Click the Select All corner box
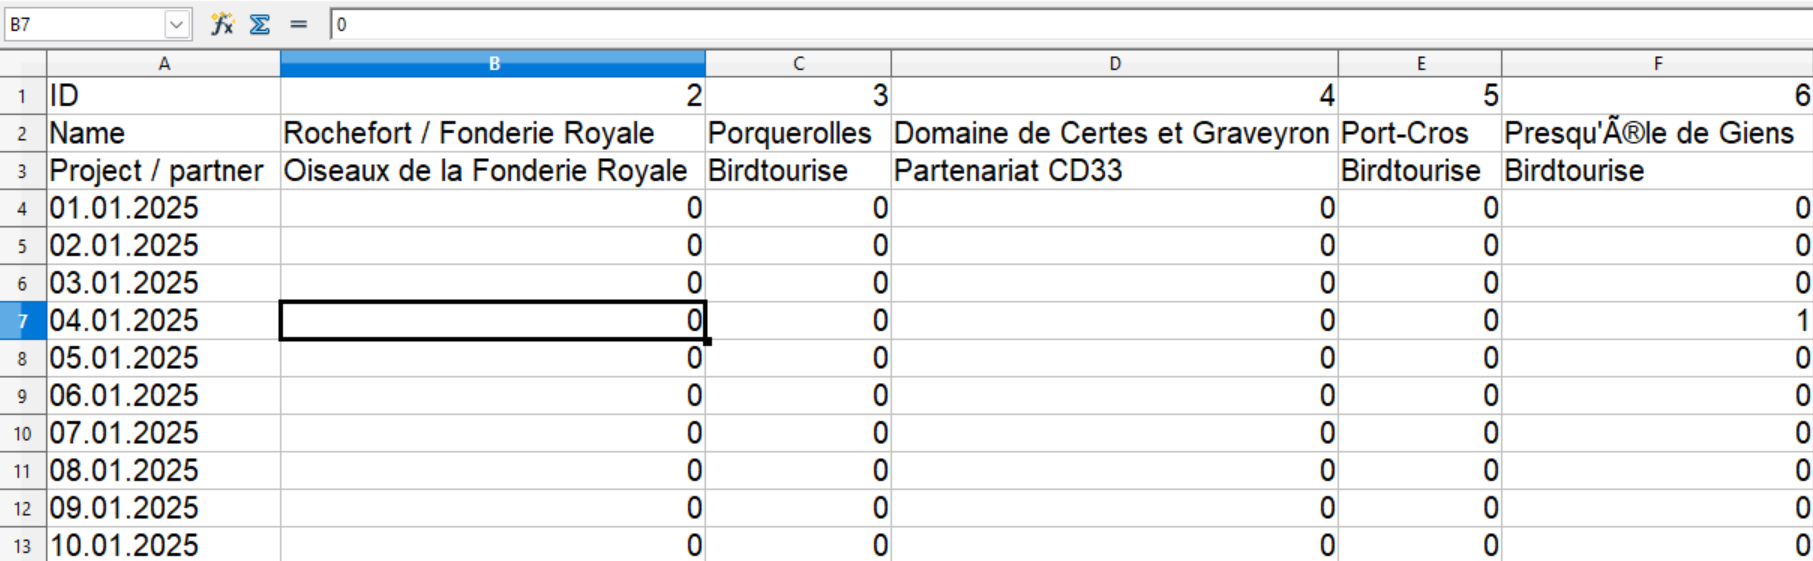Screen dimensions: 1813x561 (23, 64)
